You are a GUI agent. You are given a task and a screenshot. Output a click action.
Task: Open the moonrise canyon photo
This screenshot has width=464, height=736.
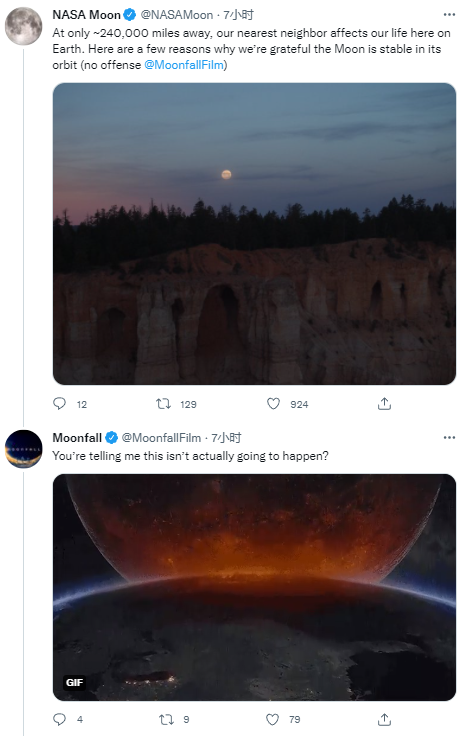tap(254, 234)
